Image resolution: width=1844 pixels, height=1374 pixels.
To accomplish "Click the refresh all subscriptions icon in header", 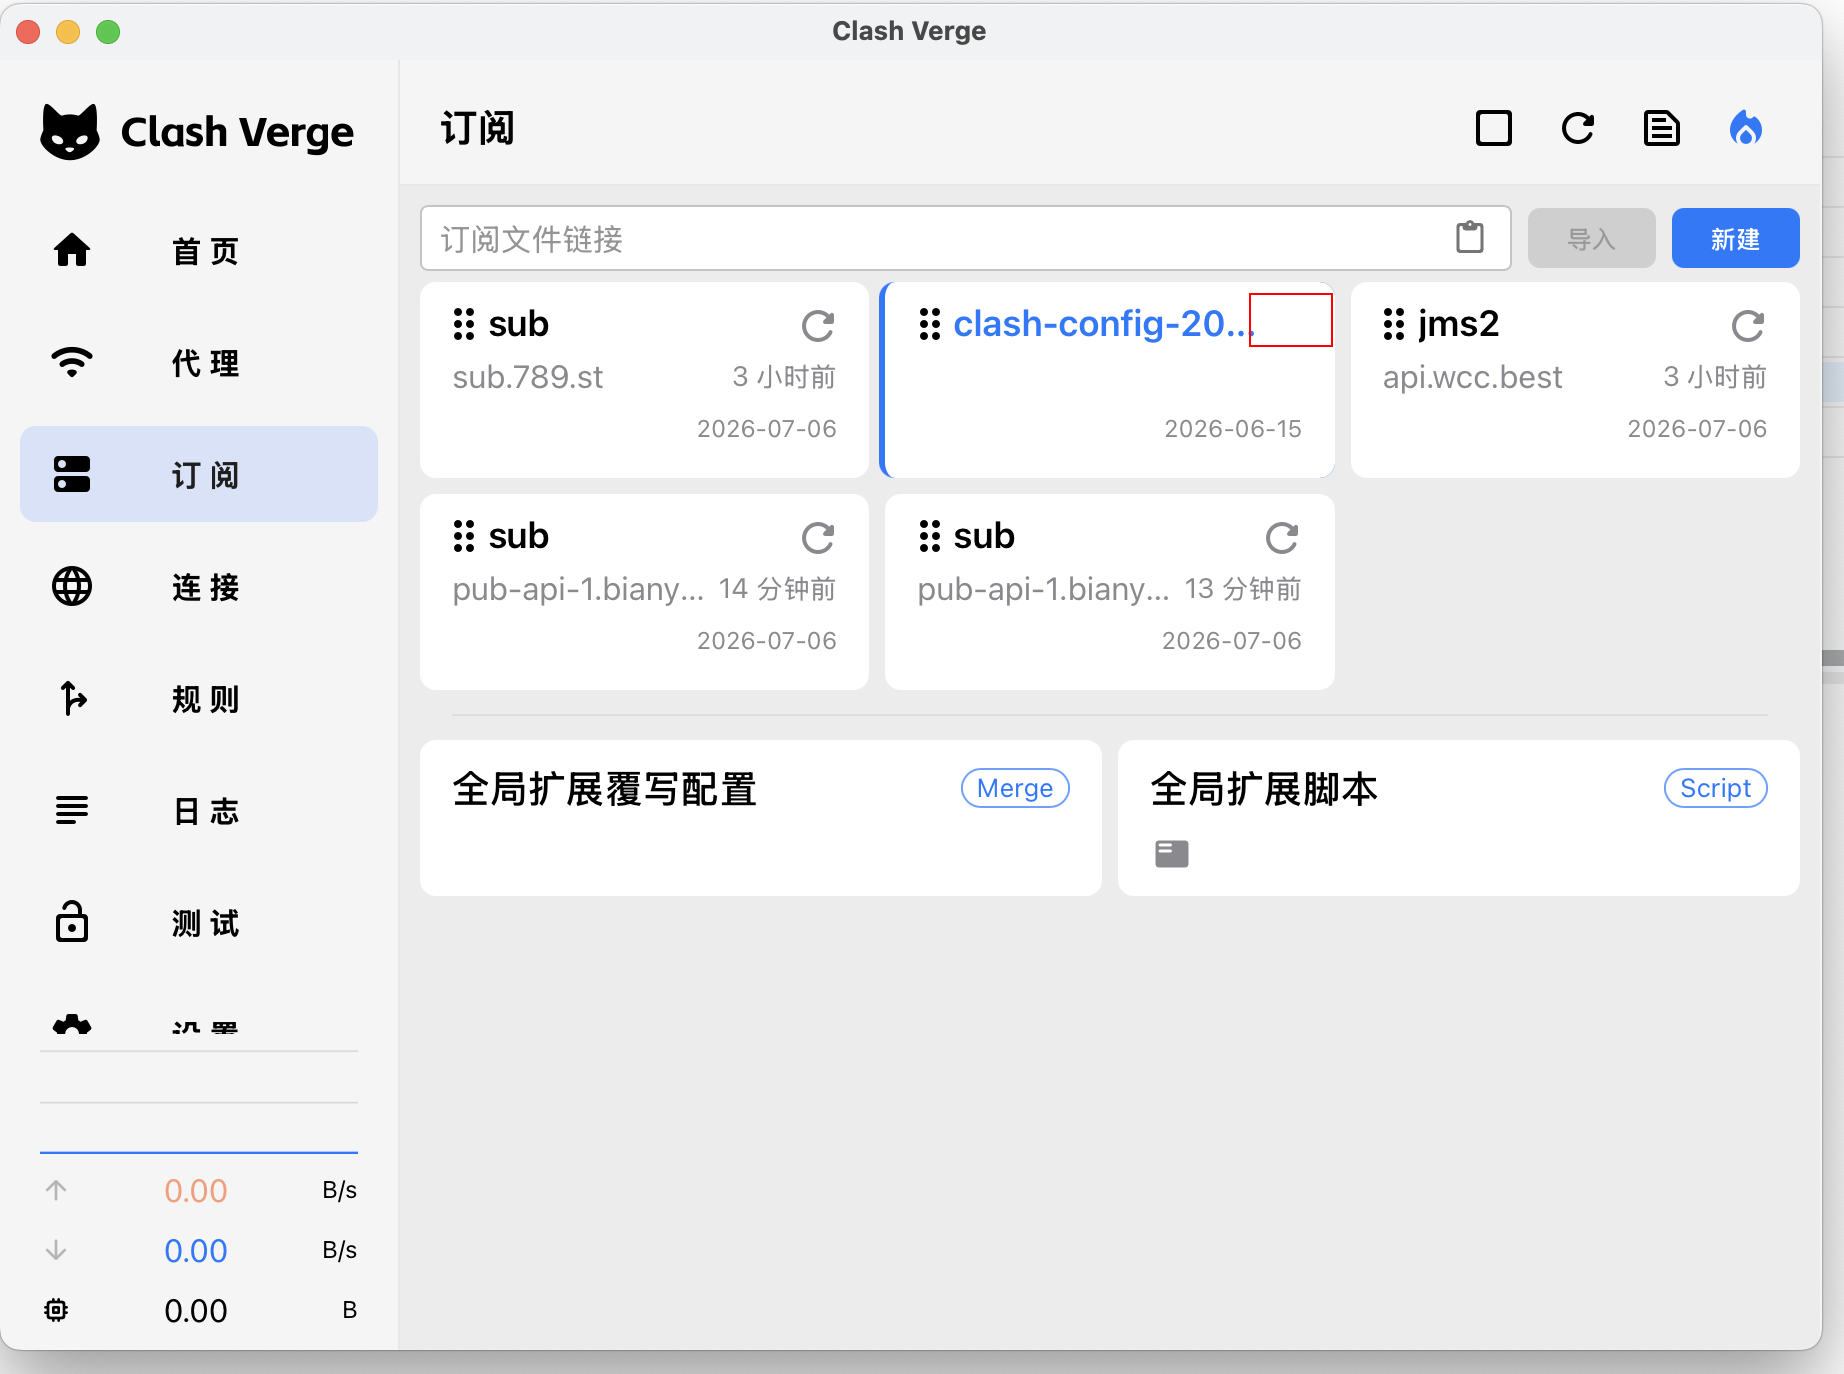I will pos(1577,128).
